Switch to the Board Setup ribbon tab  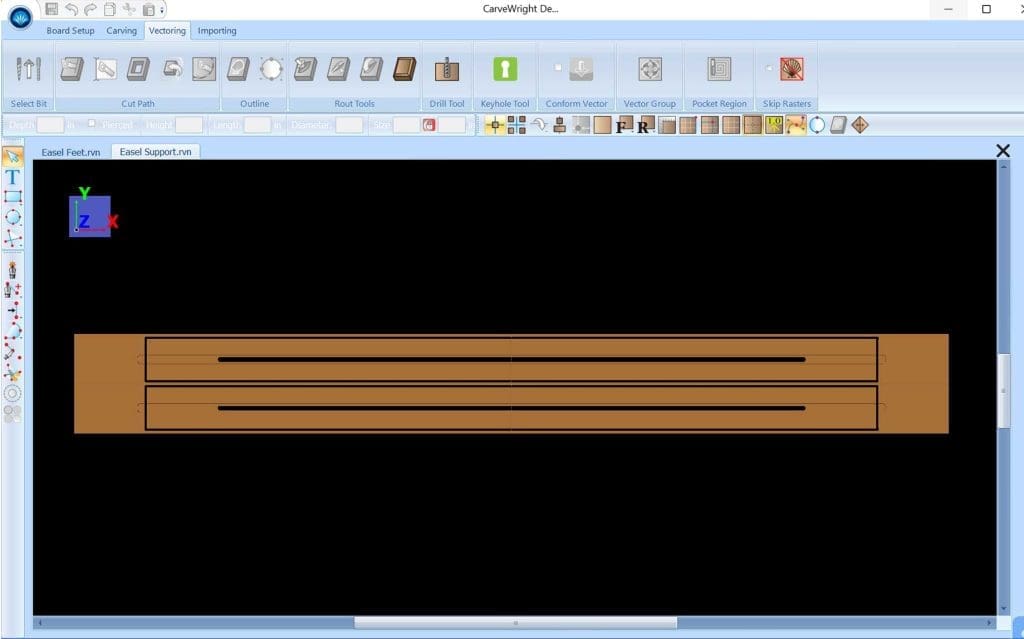(70, 31)
